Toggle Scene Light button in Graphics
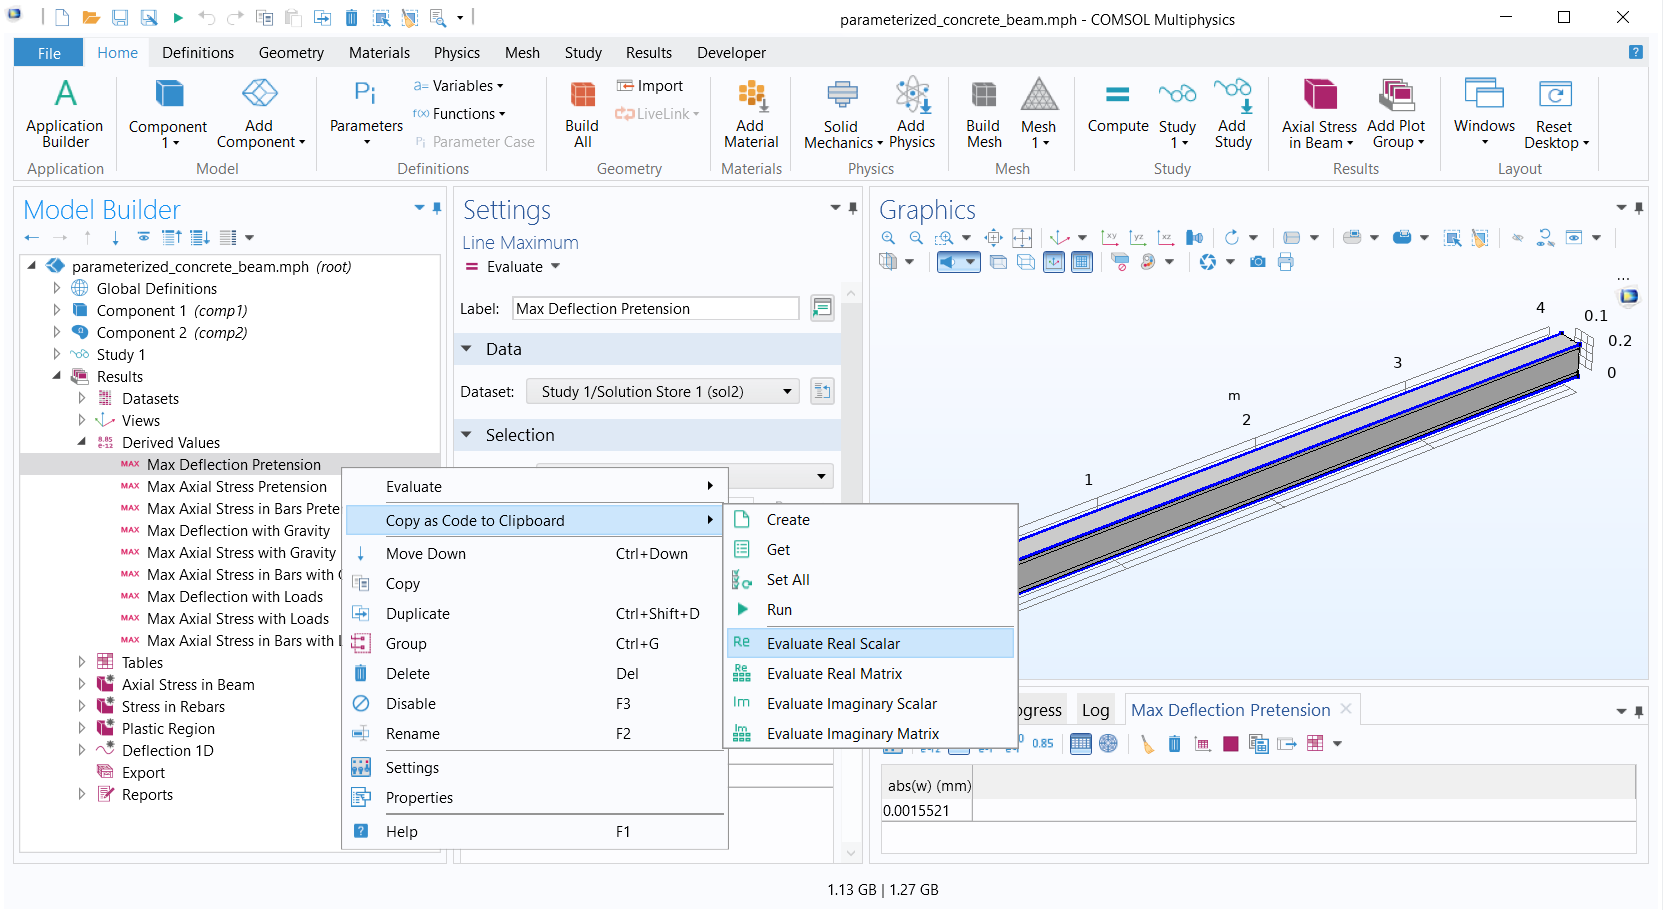Image resolution: width=1663 pixels, height=910 pixels. [x=958, y=262]
